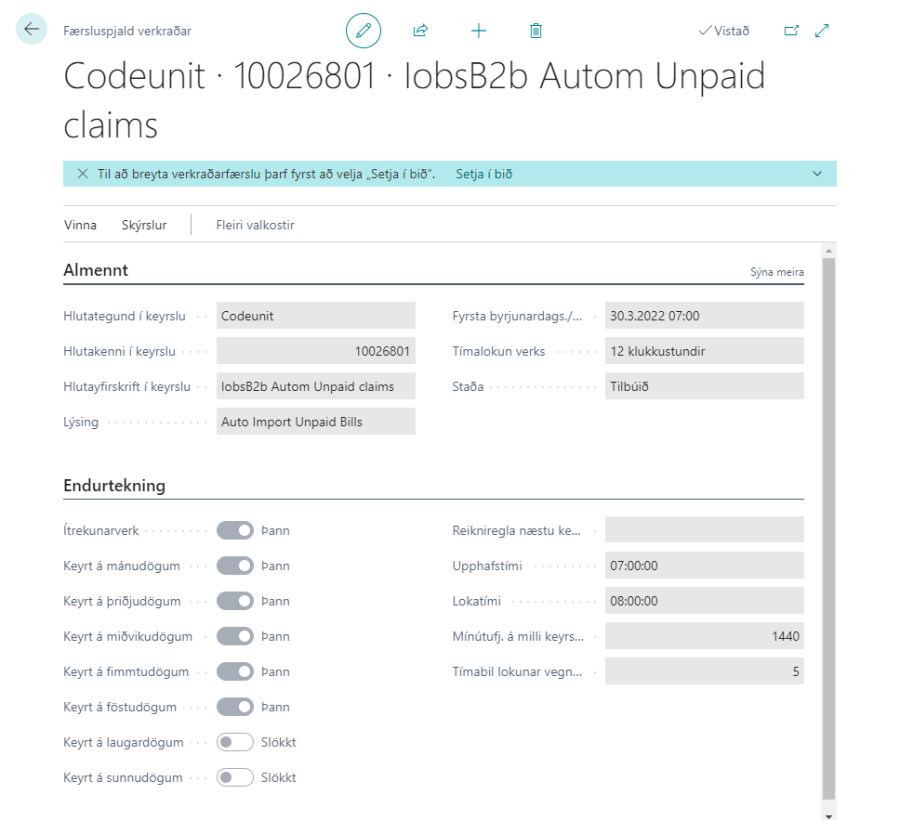Image resolution: width=900 pixels, height=820 pixels.
Task: Collapse the Almennt section header
Action: 96,270
